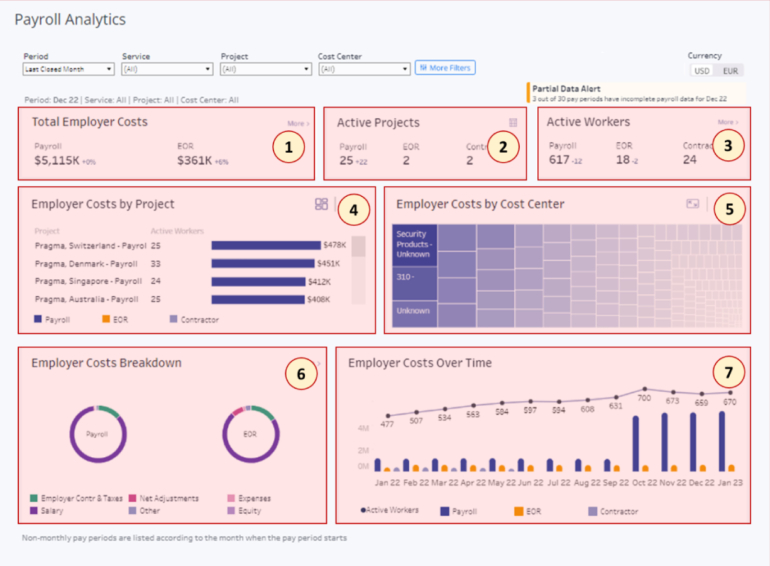This screenshot has height=566, width=770.
Task: Open the Service filter dropdown
Action: coord(166,69)
